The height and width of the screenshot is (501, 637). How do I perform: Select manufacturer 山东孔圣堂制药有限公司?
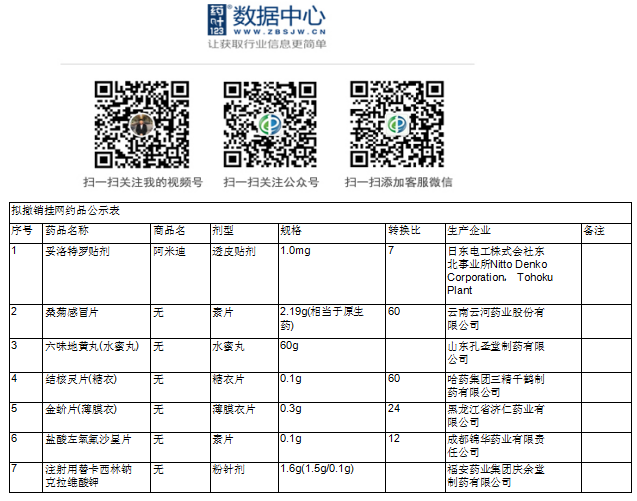point(496,353)
